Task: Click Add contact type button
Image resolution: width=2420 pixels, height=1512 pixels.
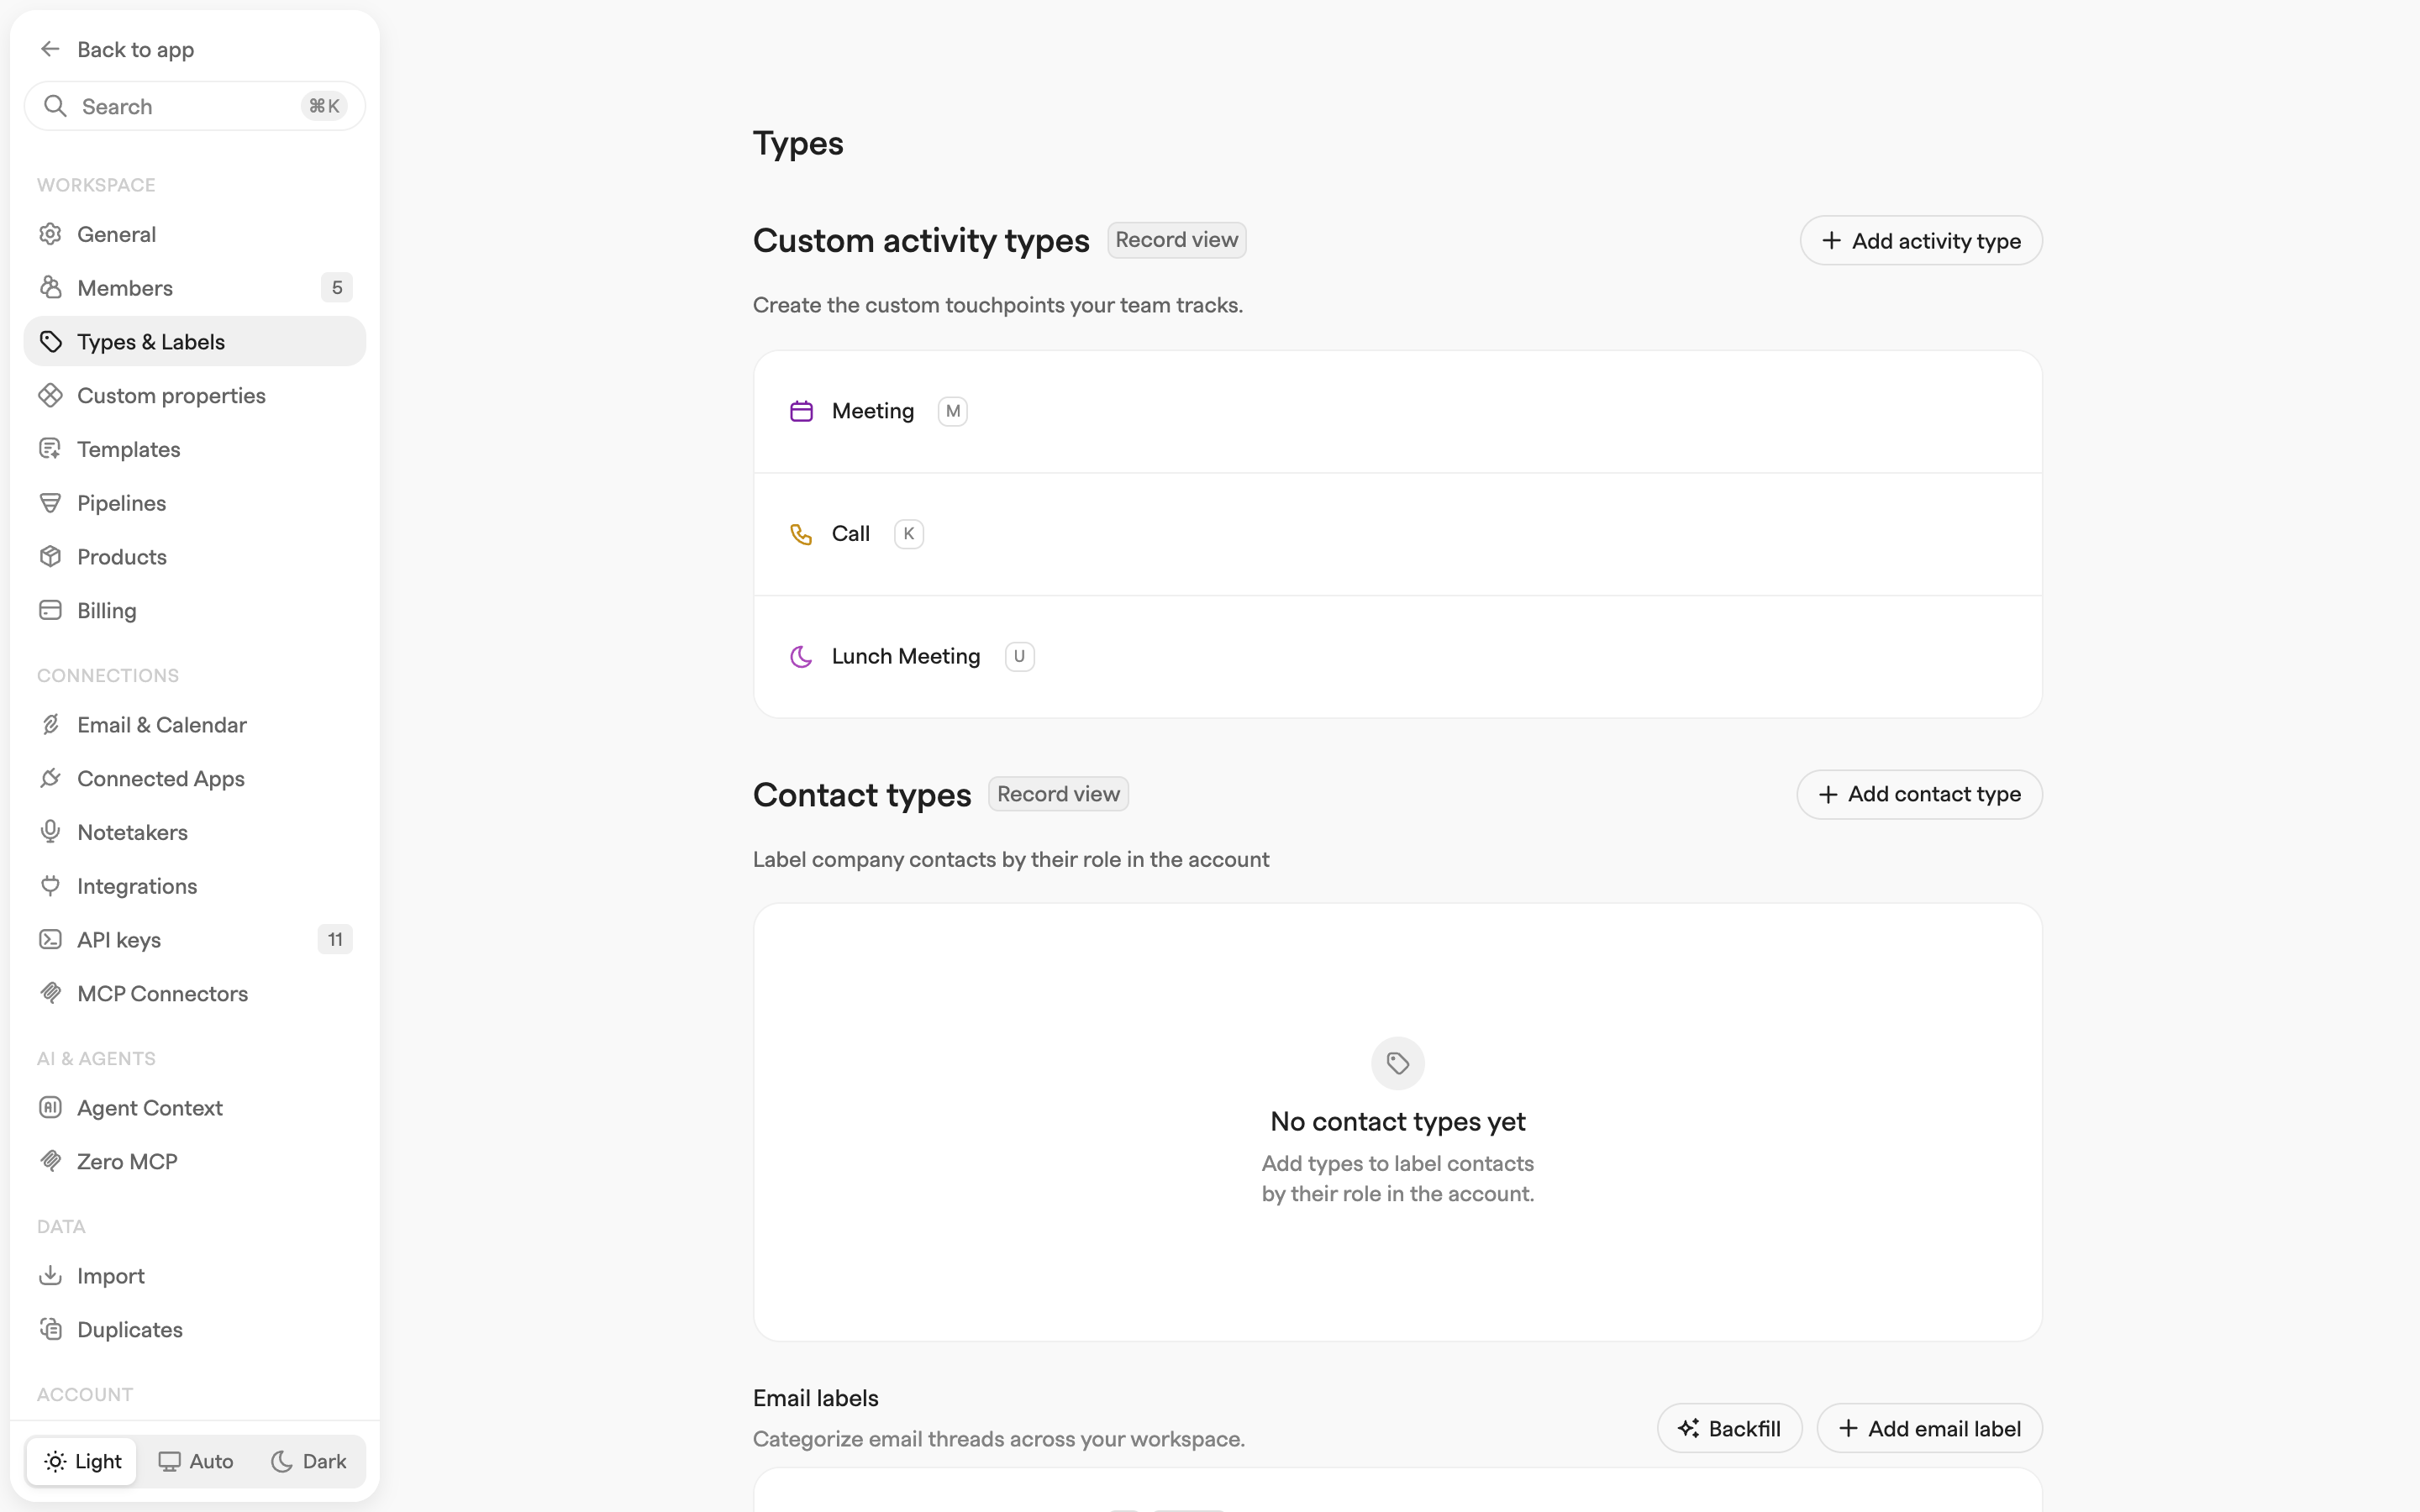Action: 1919,794
